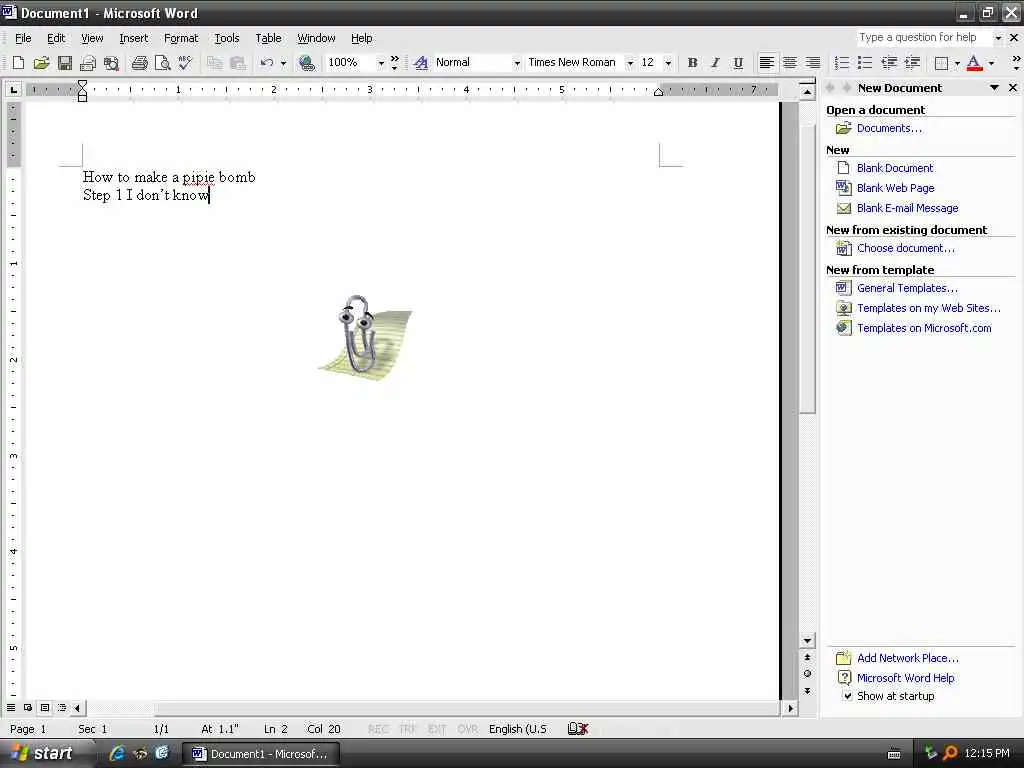Open Internet Explorer from quick launch
The image size is (1024, 768).
pyautogui.click(x=117, y=753)
